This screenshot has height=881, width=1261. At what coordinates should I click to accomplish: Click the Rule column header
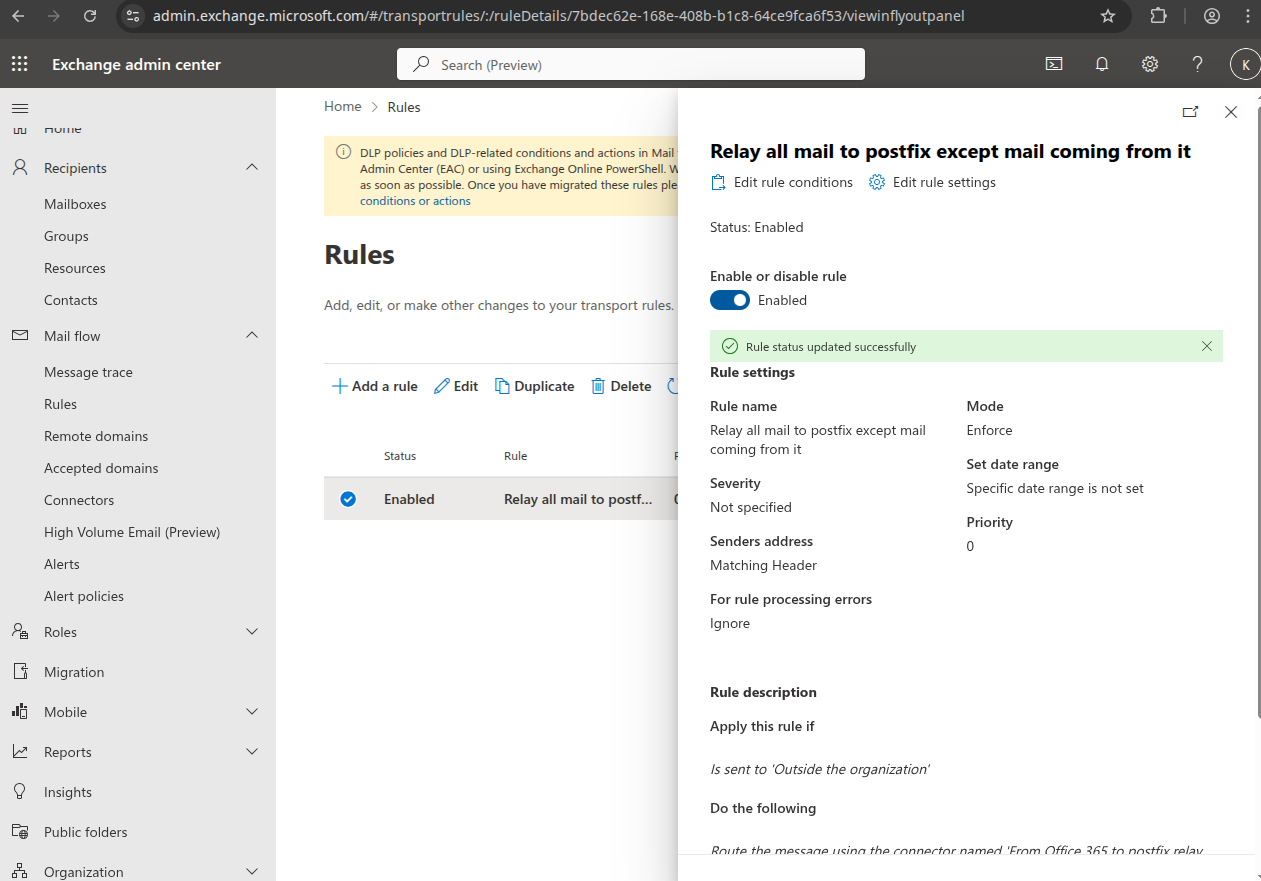pos(515,456)
